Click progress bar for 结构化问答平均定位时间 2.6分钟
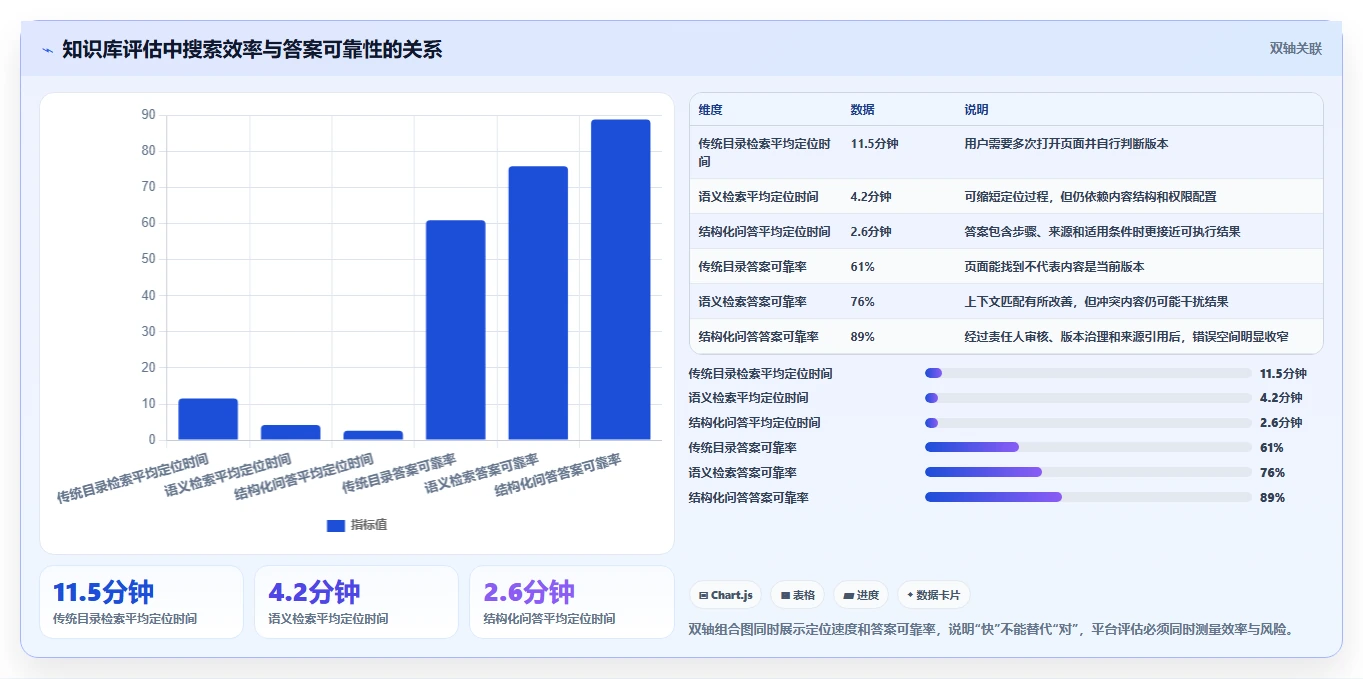Viewport: 1363px width, 679px height. coord(1088,423)
